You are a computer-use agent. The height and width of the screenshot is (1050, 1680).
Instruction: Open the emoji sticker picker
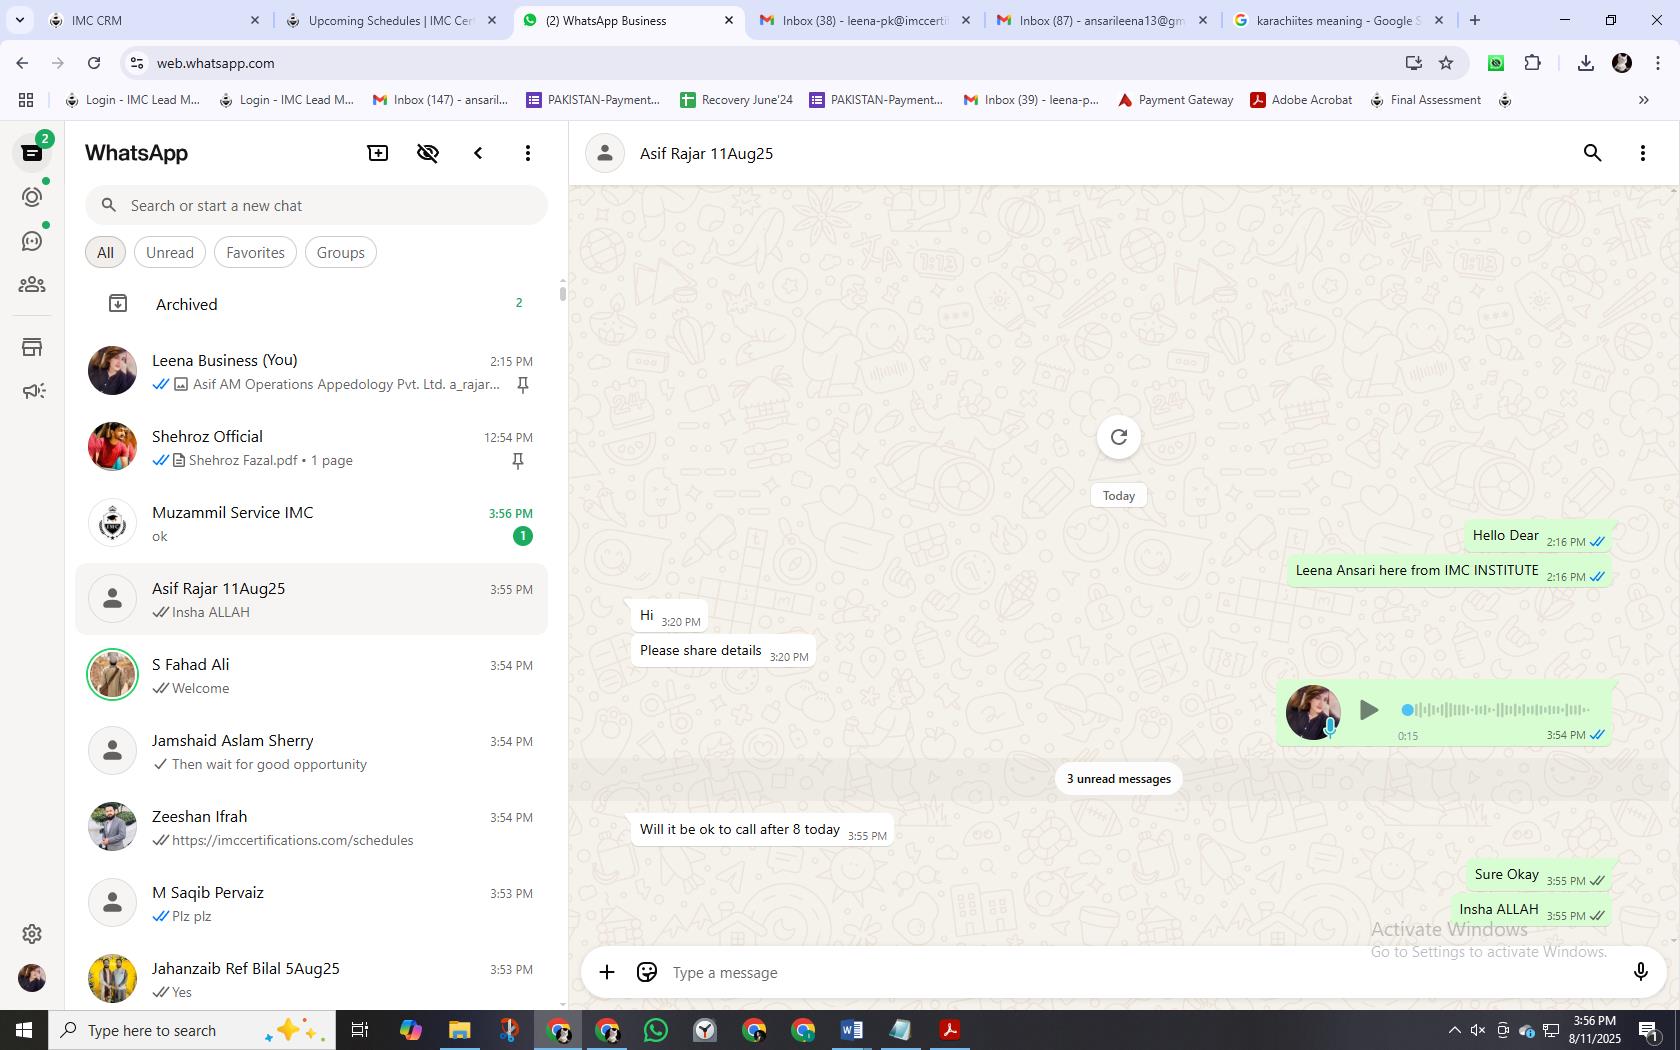[x=647, y=972]
